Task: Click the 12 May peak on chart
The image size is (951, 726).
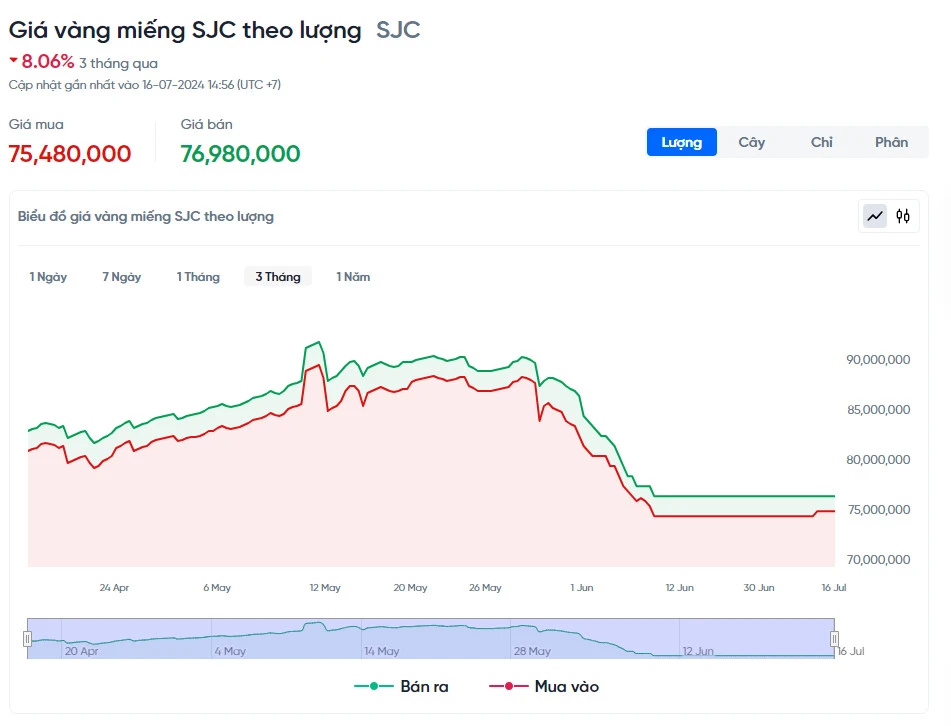Action: tap(318, 343)
